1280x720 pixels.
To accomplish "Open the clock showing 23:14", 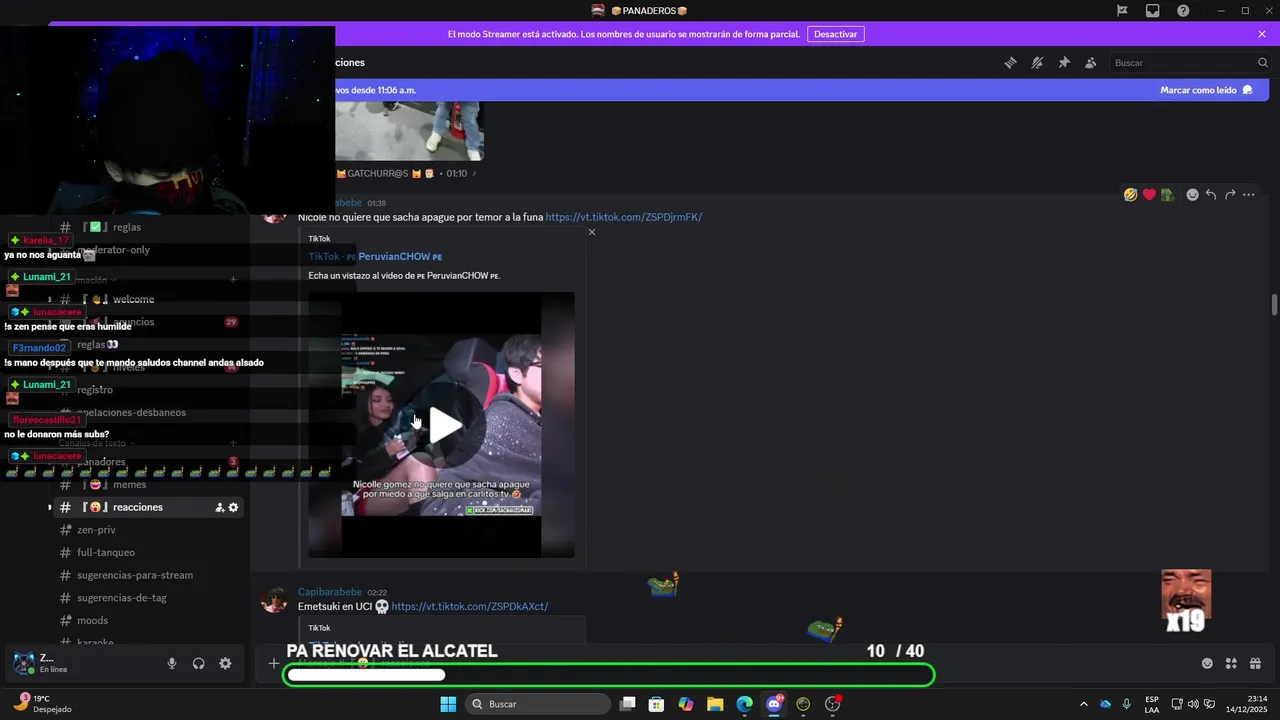I will click(1247, 704).
